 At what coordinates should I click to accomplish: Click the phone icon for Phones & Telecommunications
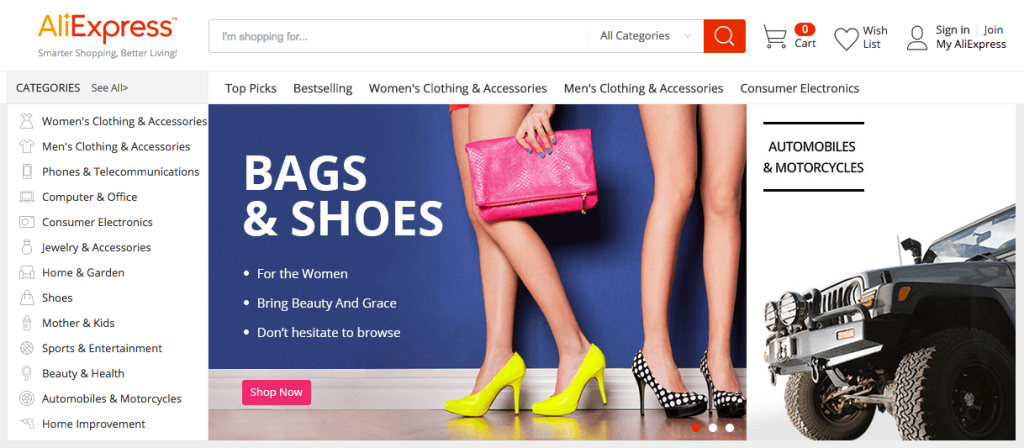[27, 172]
